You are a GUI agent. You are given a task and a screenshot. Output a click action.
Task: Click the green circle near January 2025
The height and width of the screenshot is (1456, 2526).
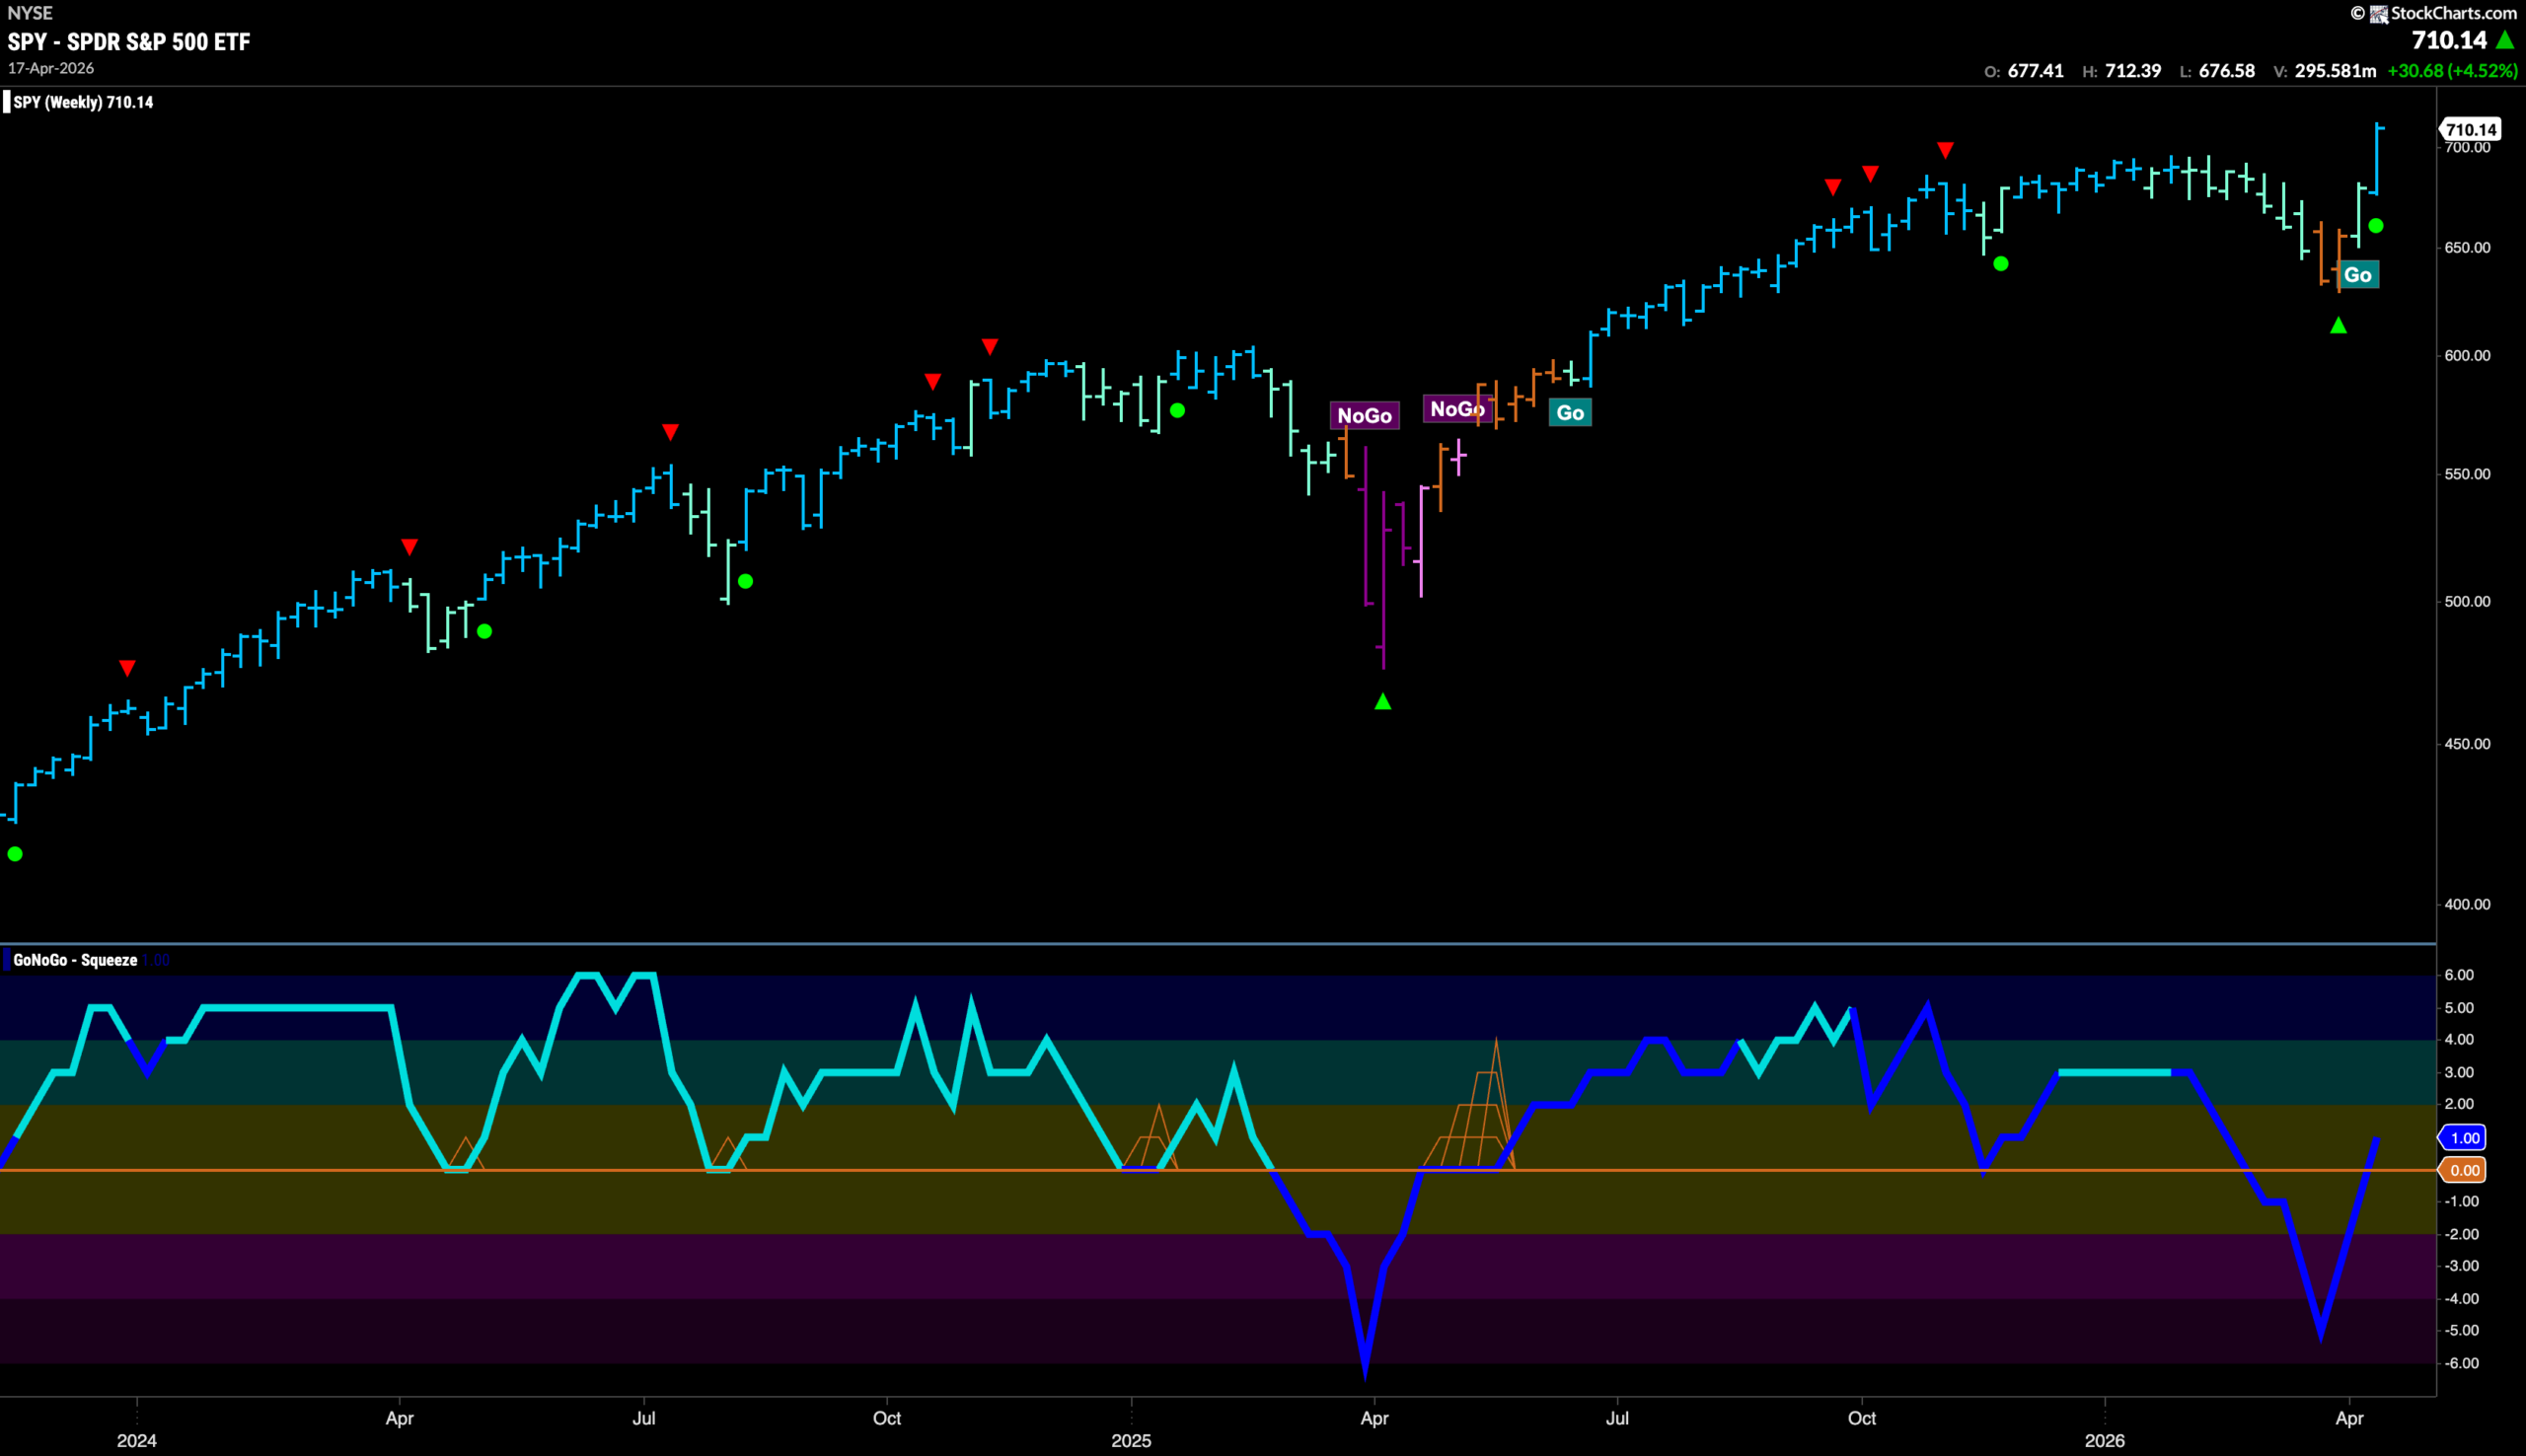(x=1178, y=411)
